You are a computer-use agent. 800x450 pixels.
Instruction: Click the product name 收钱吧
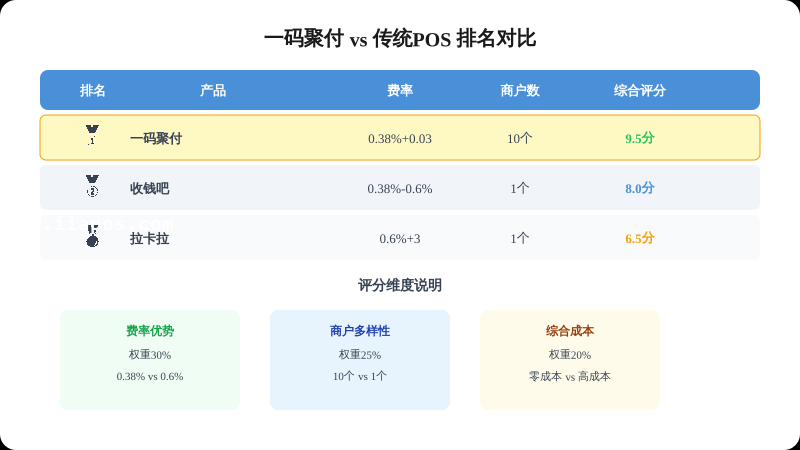pyautogui.click(x=149, y=188)
